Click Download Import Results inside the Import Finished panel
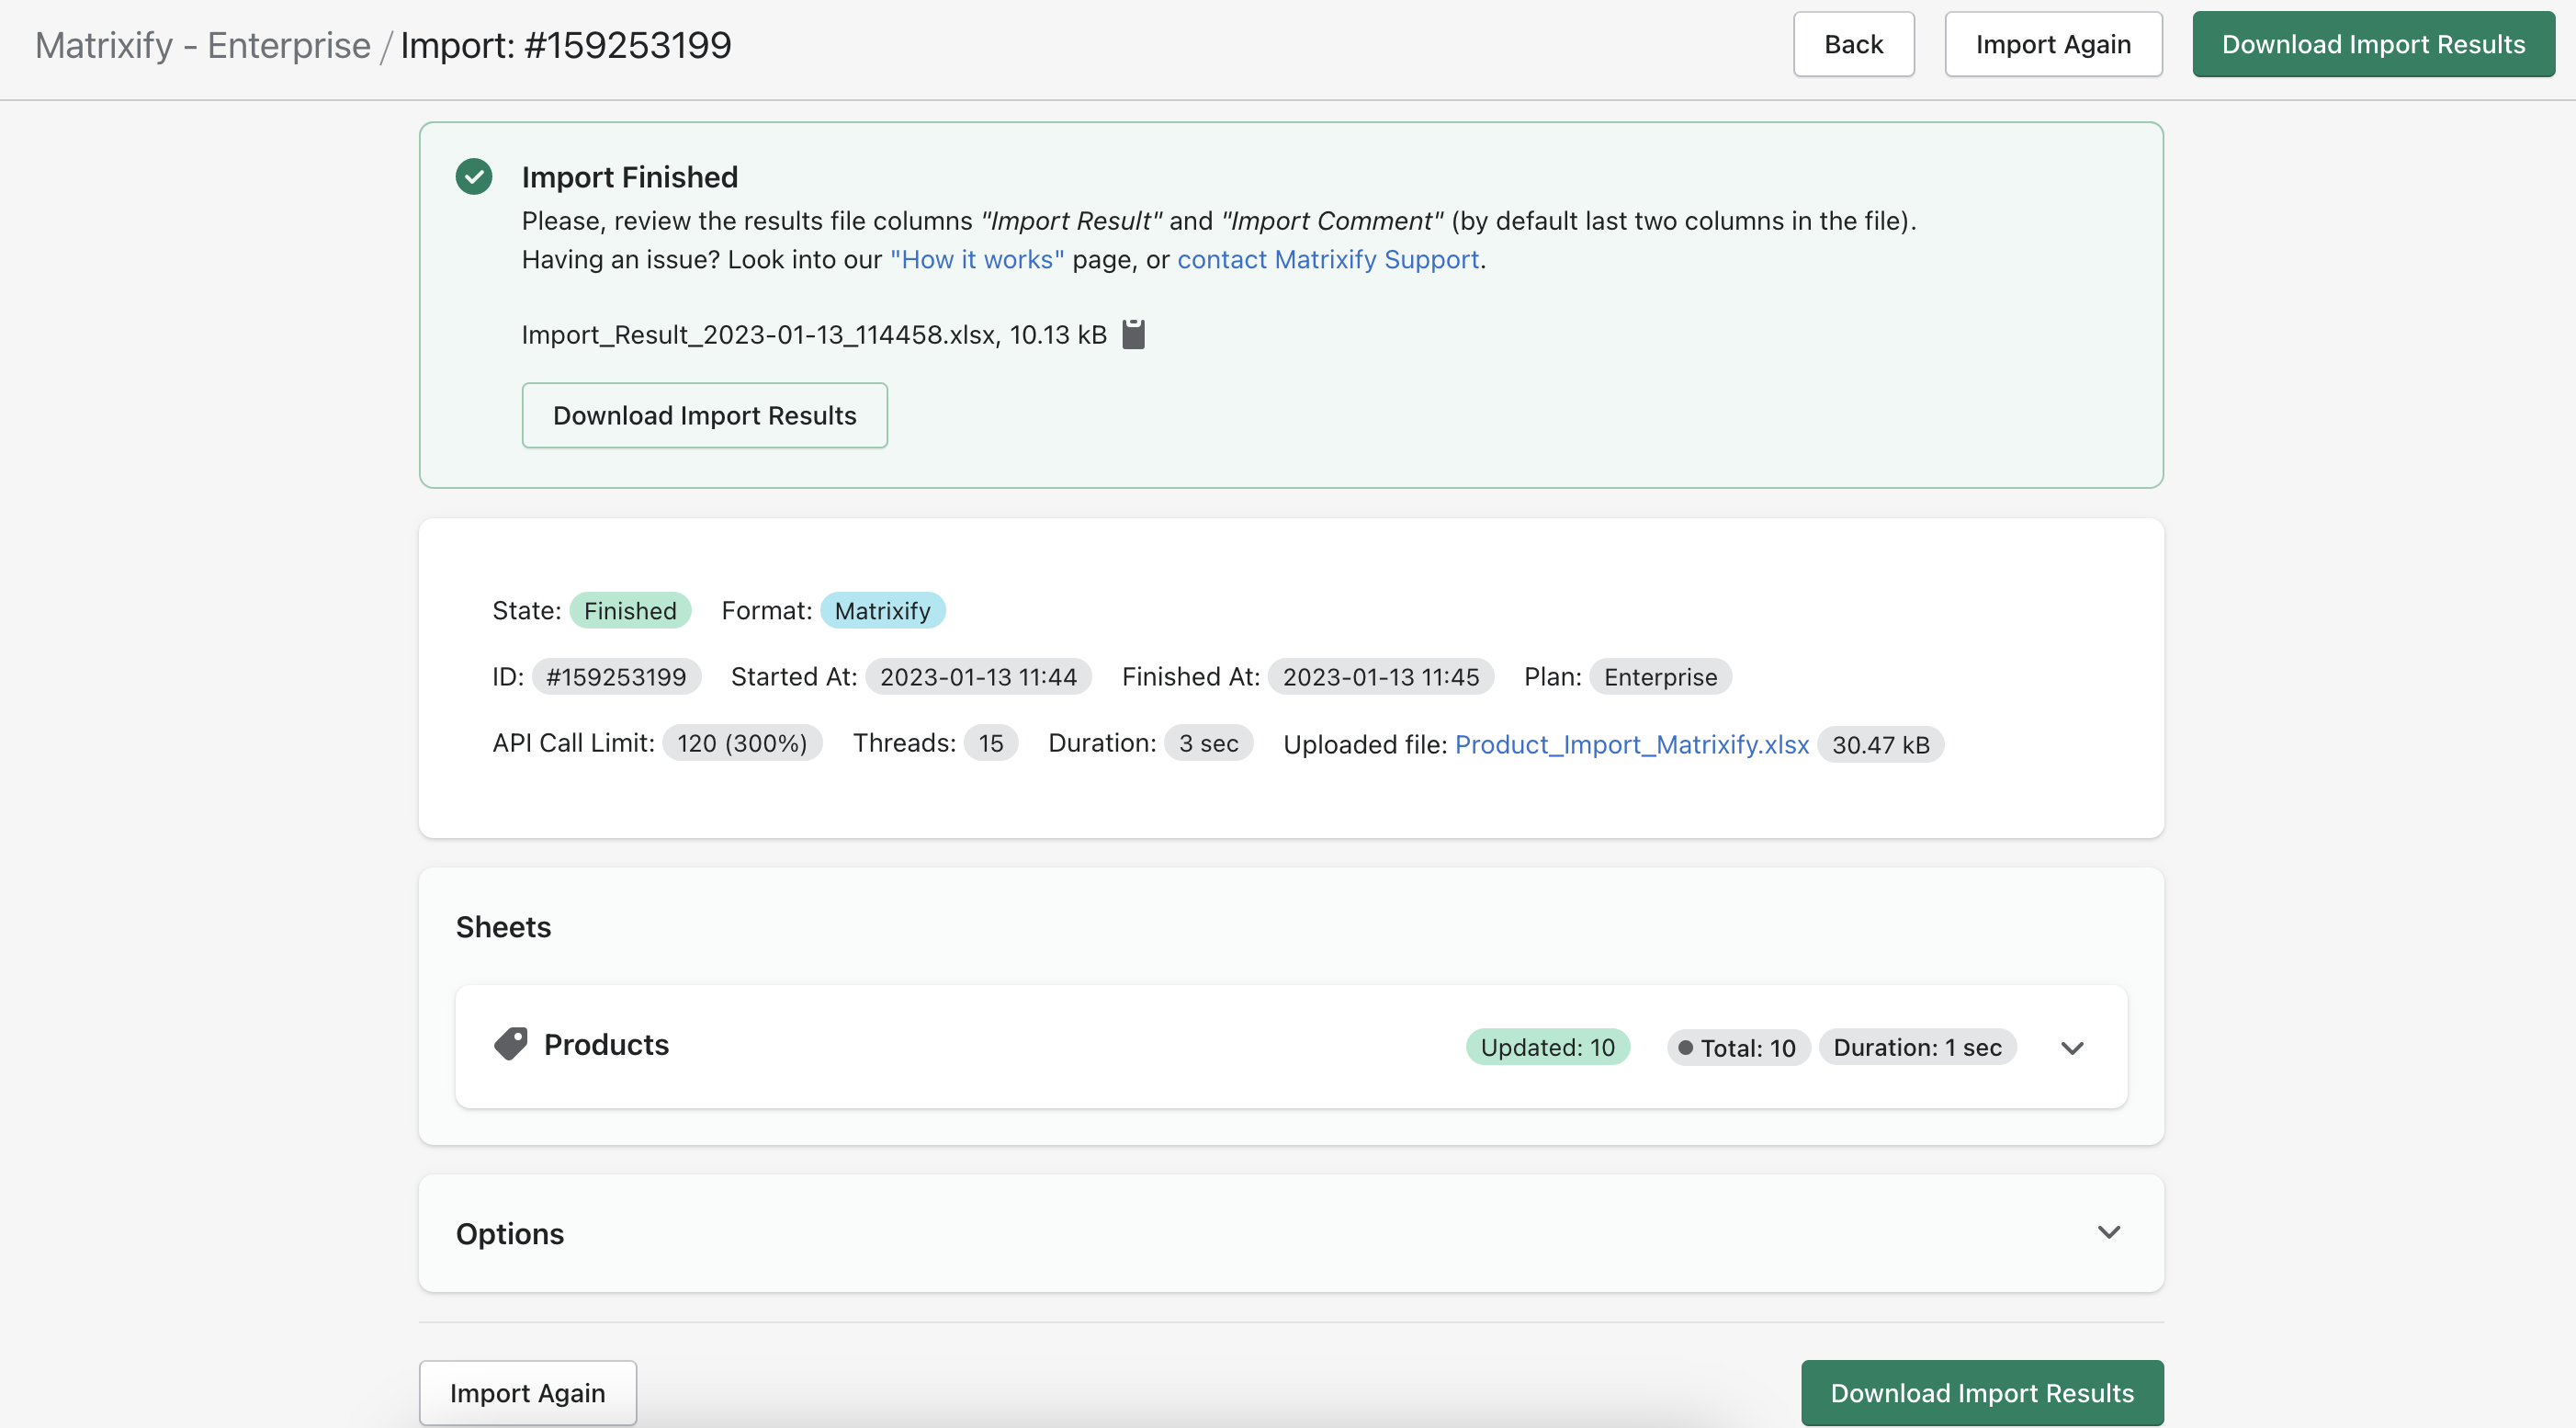2576x1428 pixels. (x=704, y=415)
